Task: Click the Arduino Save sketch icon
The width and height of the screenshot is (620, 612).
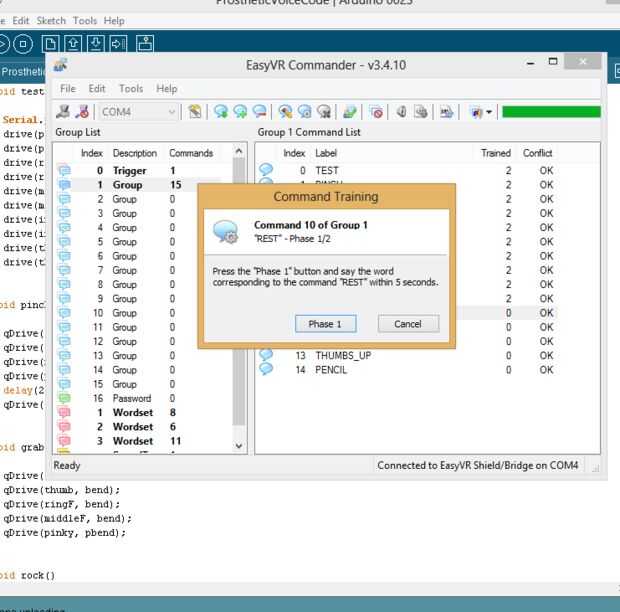Action: 95,44
